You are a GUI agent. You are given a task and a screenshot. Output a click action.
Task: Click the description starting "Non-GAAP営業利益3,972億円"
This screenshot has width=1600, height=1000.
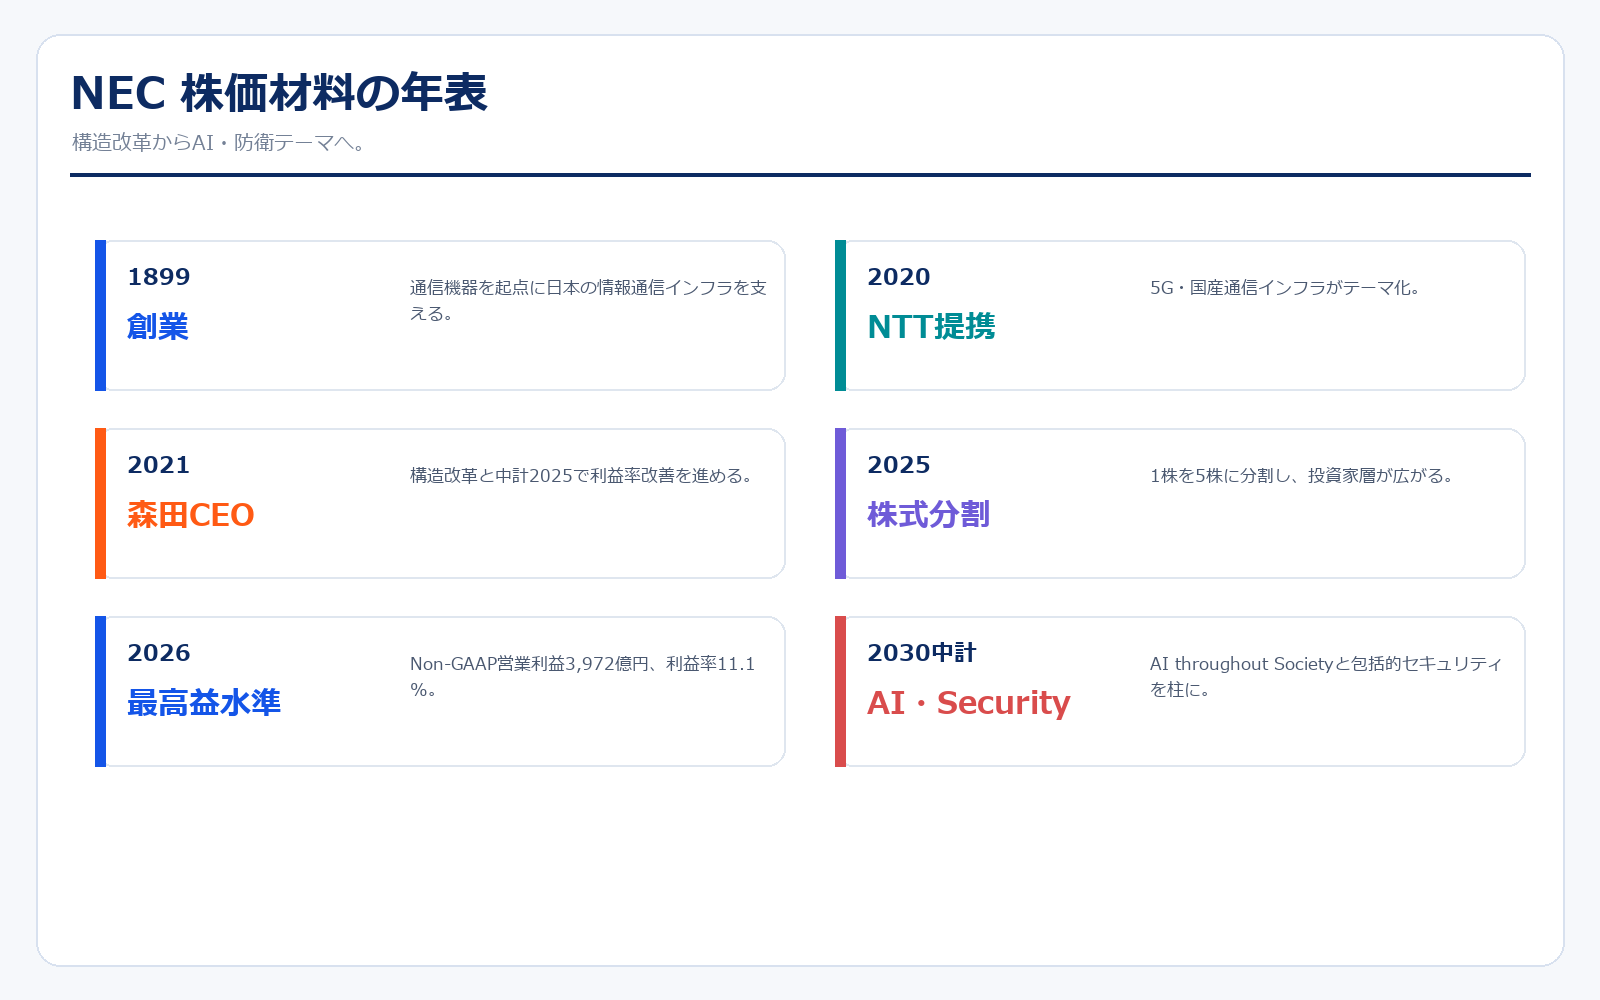point(583,676)
